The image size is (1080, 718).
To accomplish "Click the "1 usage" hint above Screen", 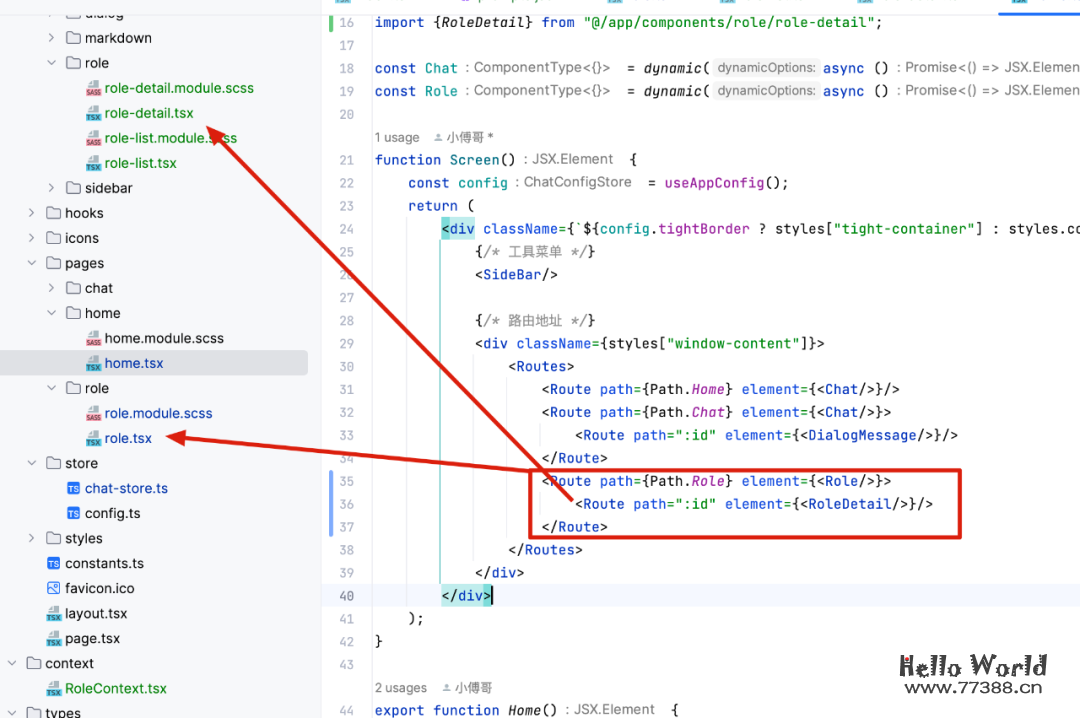I will (397, 137).
